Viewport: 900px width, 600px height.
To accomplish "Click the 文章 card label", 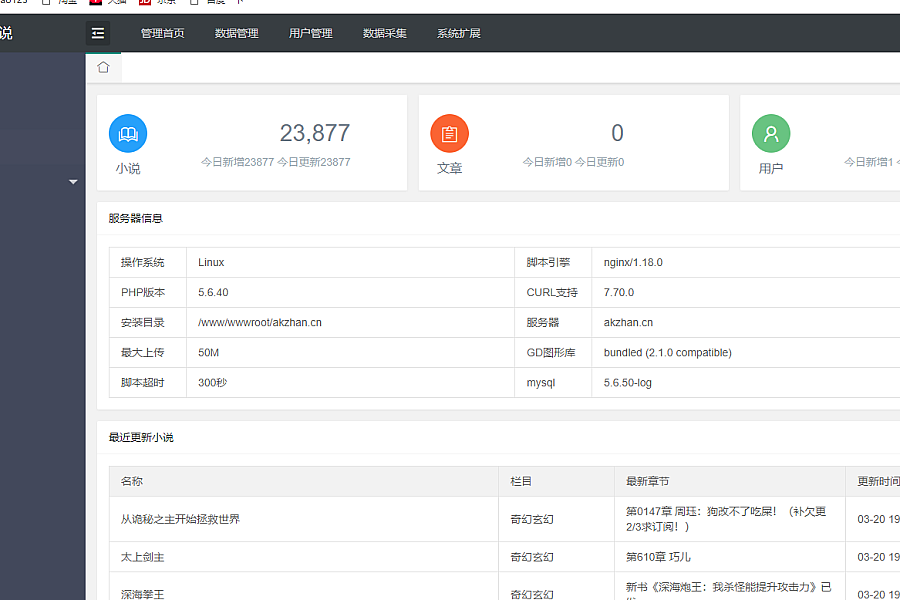I will click(x=449, y=168).
